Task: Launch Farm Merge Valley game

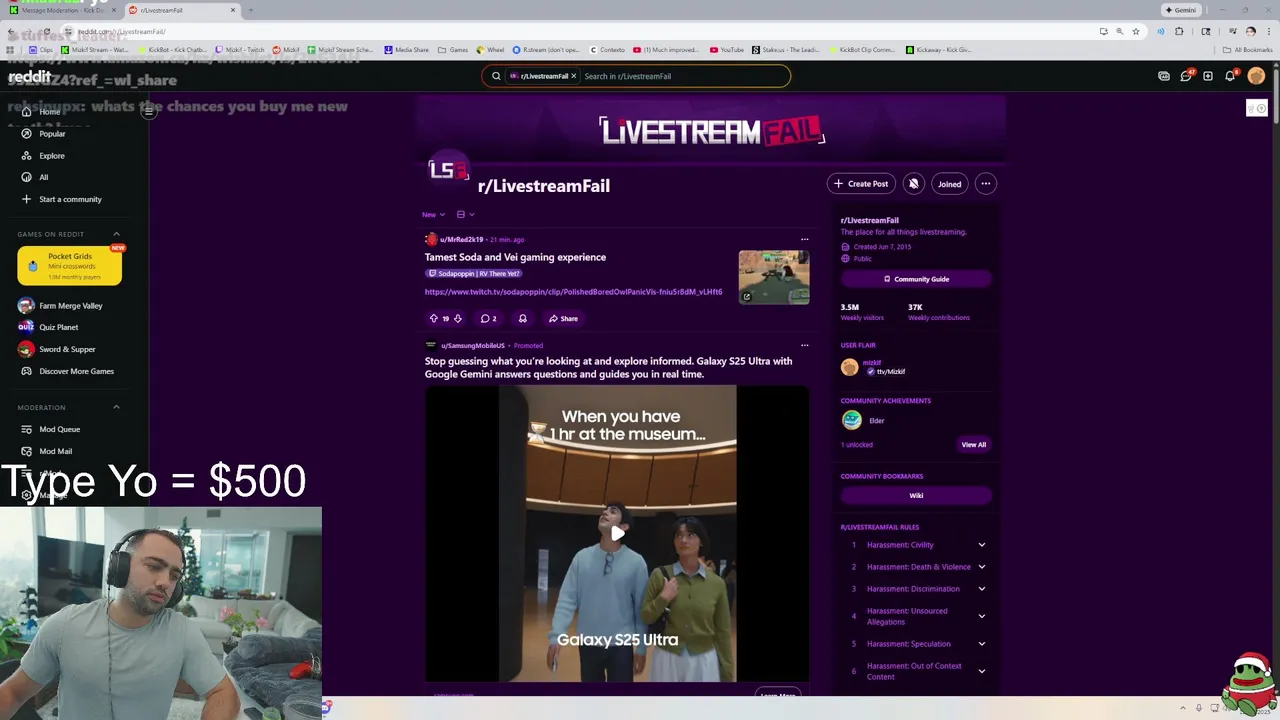Action: click(70, 306)
